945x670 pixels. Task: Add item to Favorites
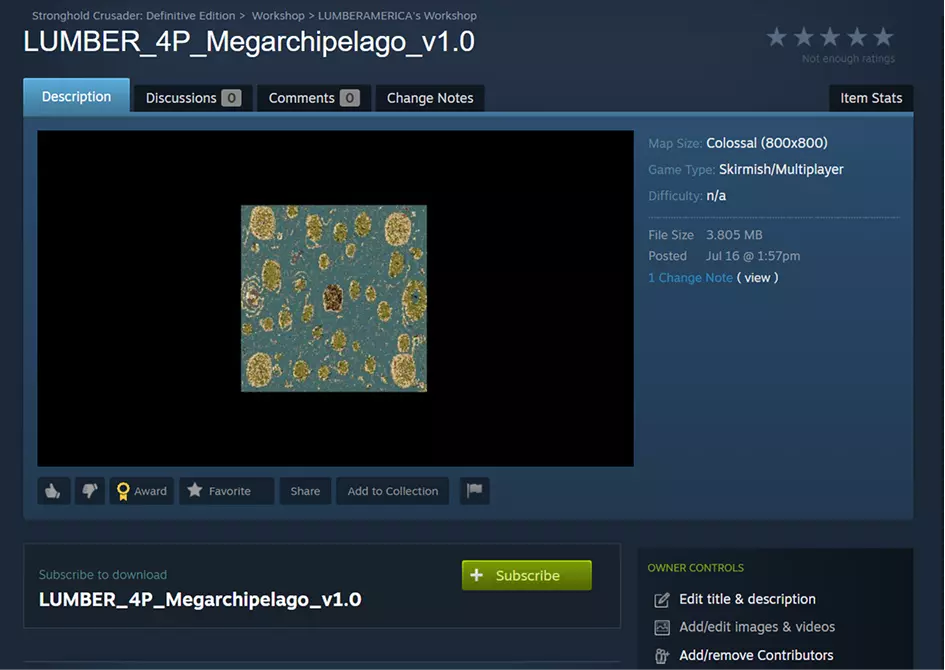[227, 491]
